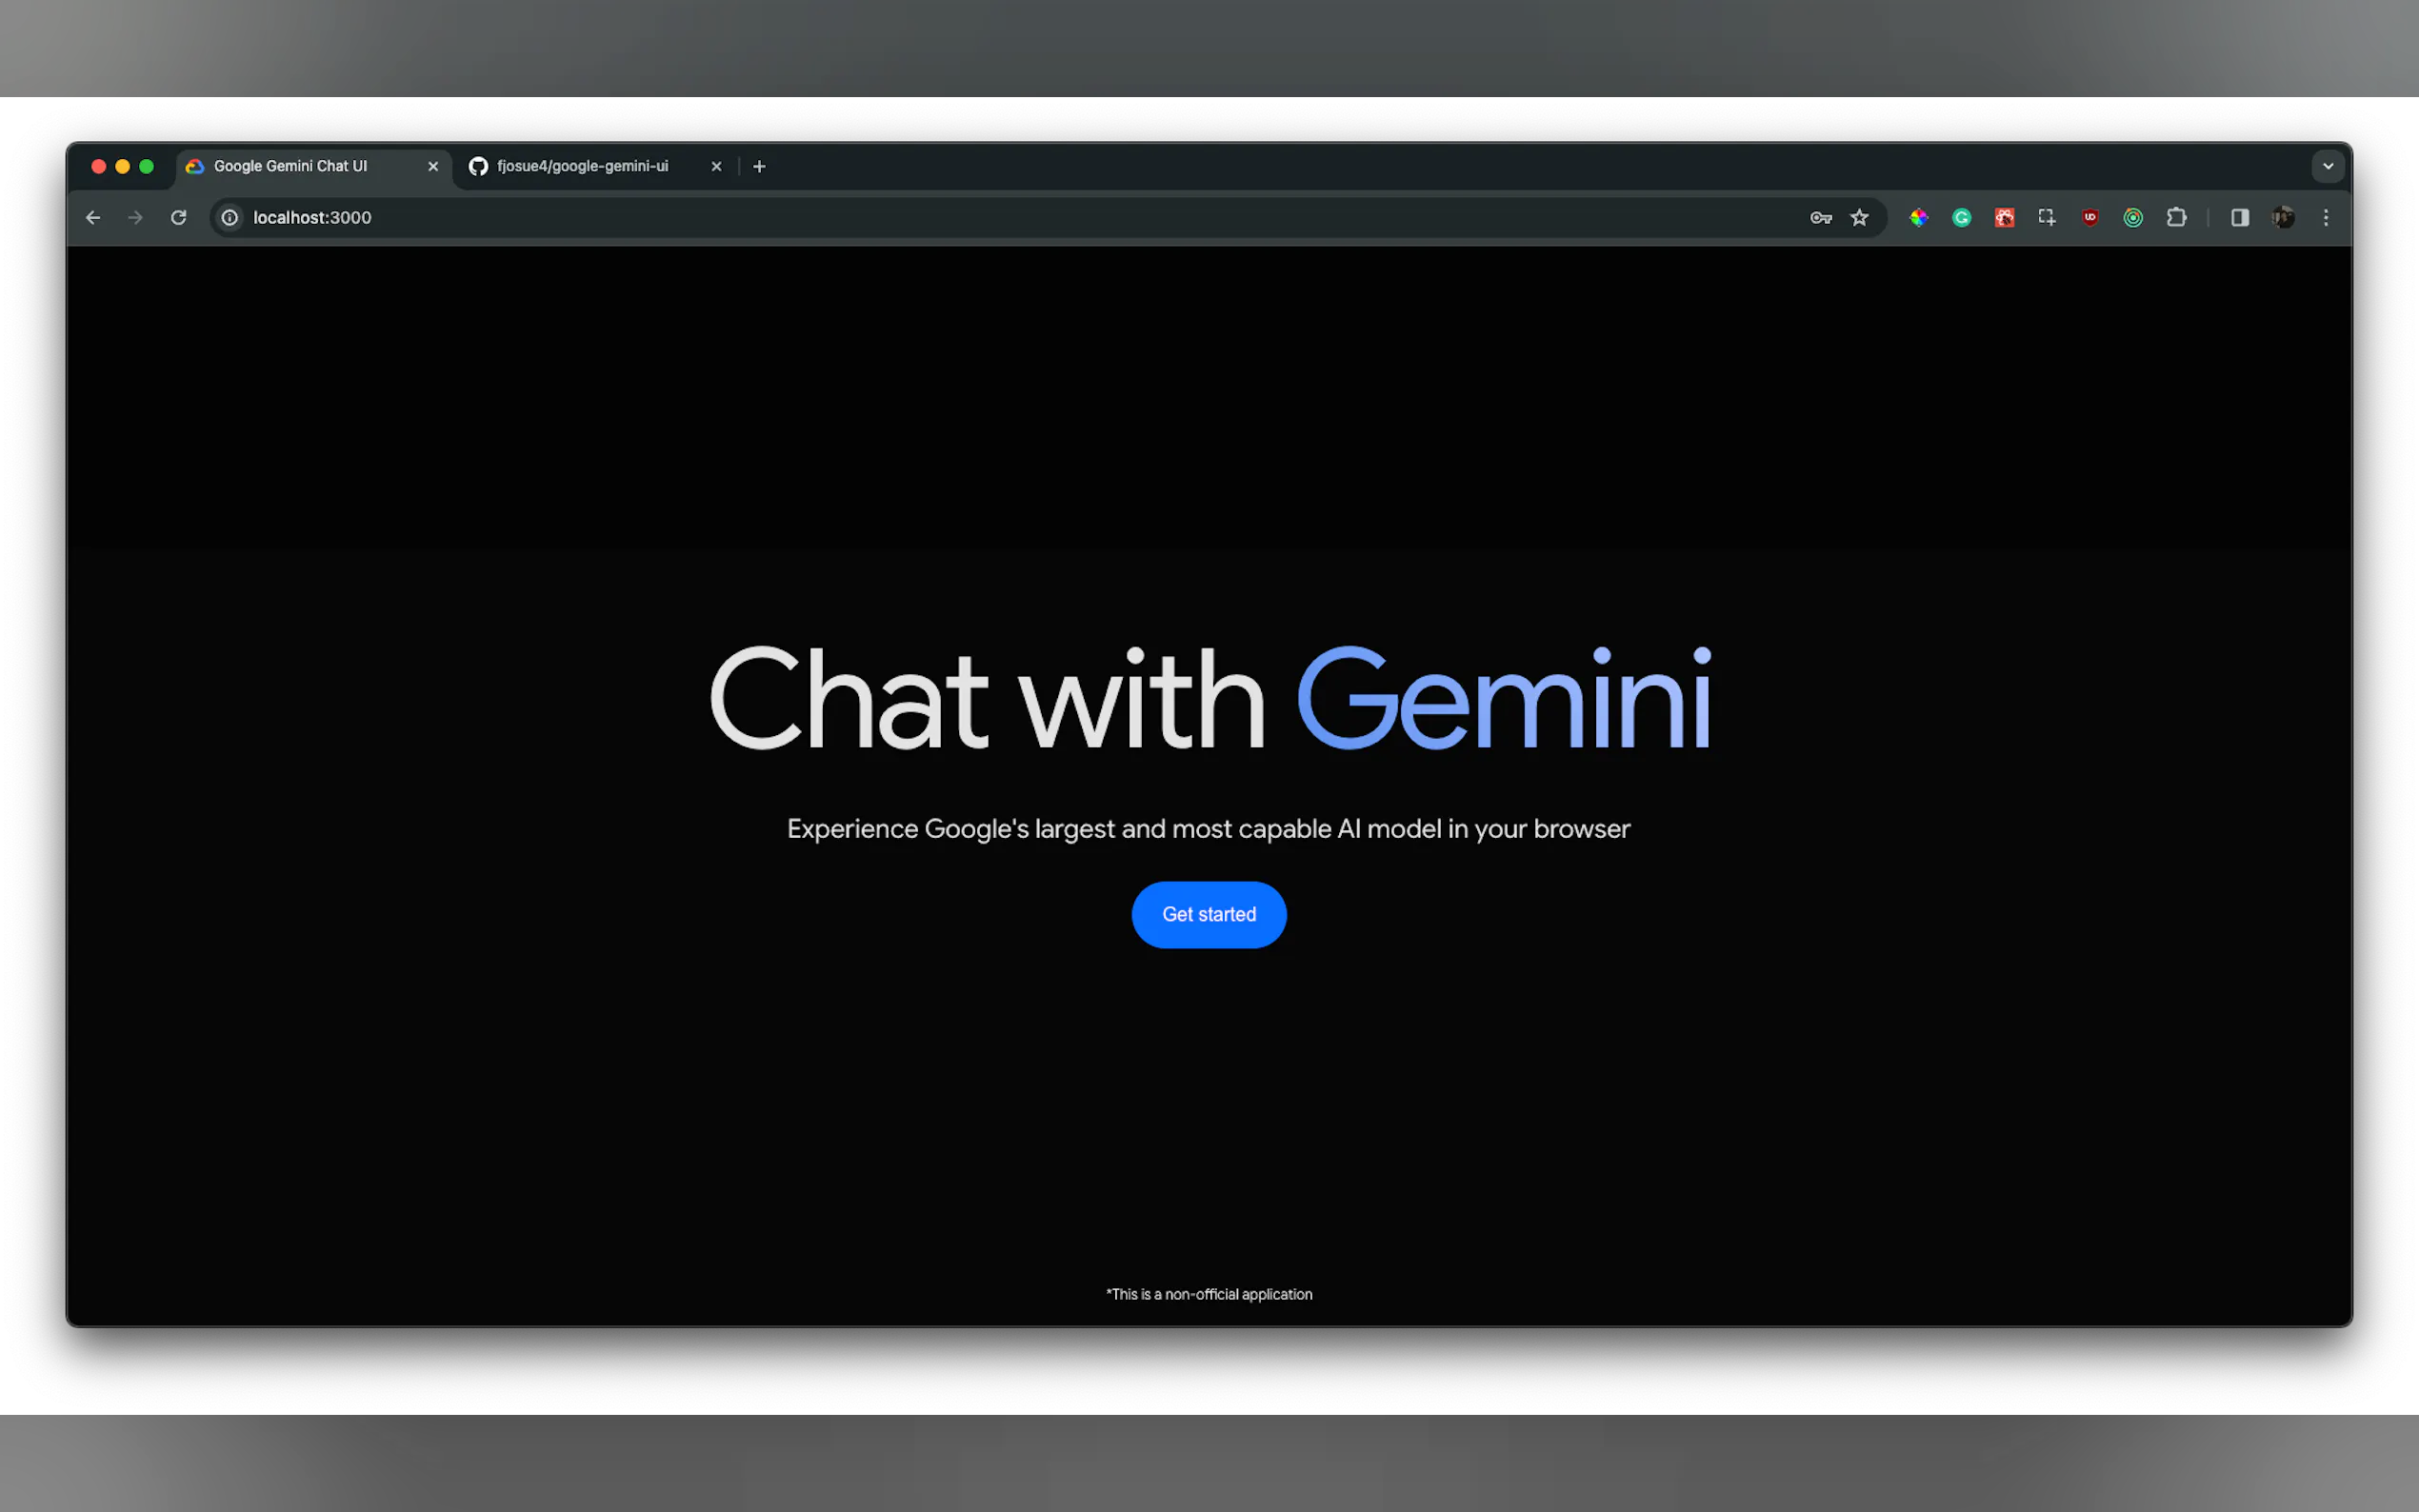Image resolution: width=2419 pixels, height=1512 pixels.
Task: Reload the localhost page
Action: (x=178, y=217)
